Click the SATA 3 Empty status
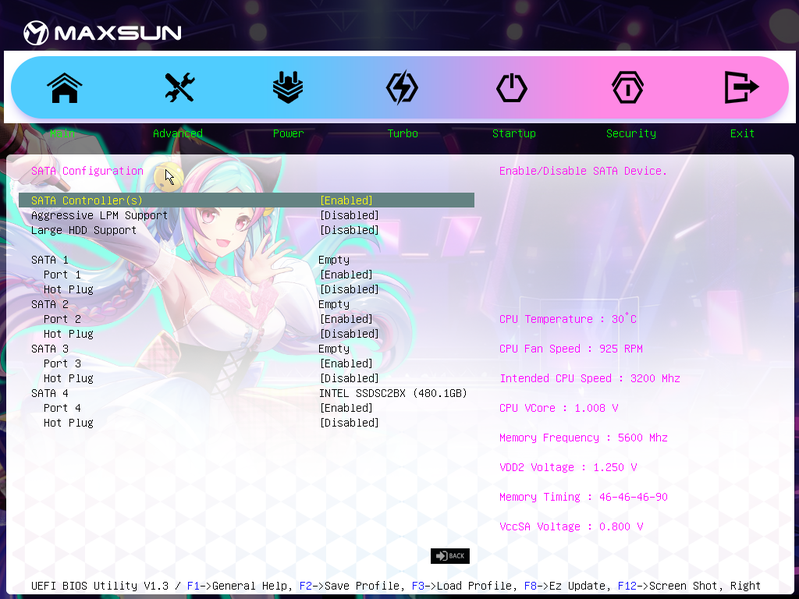The width and height of the screenshot is (799, 599). pyautogui.click(x=334, y=348)
